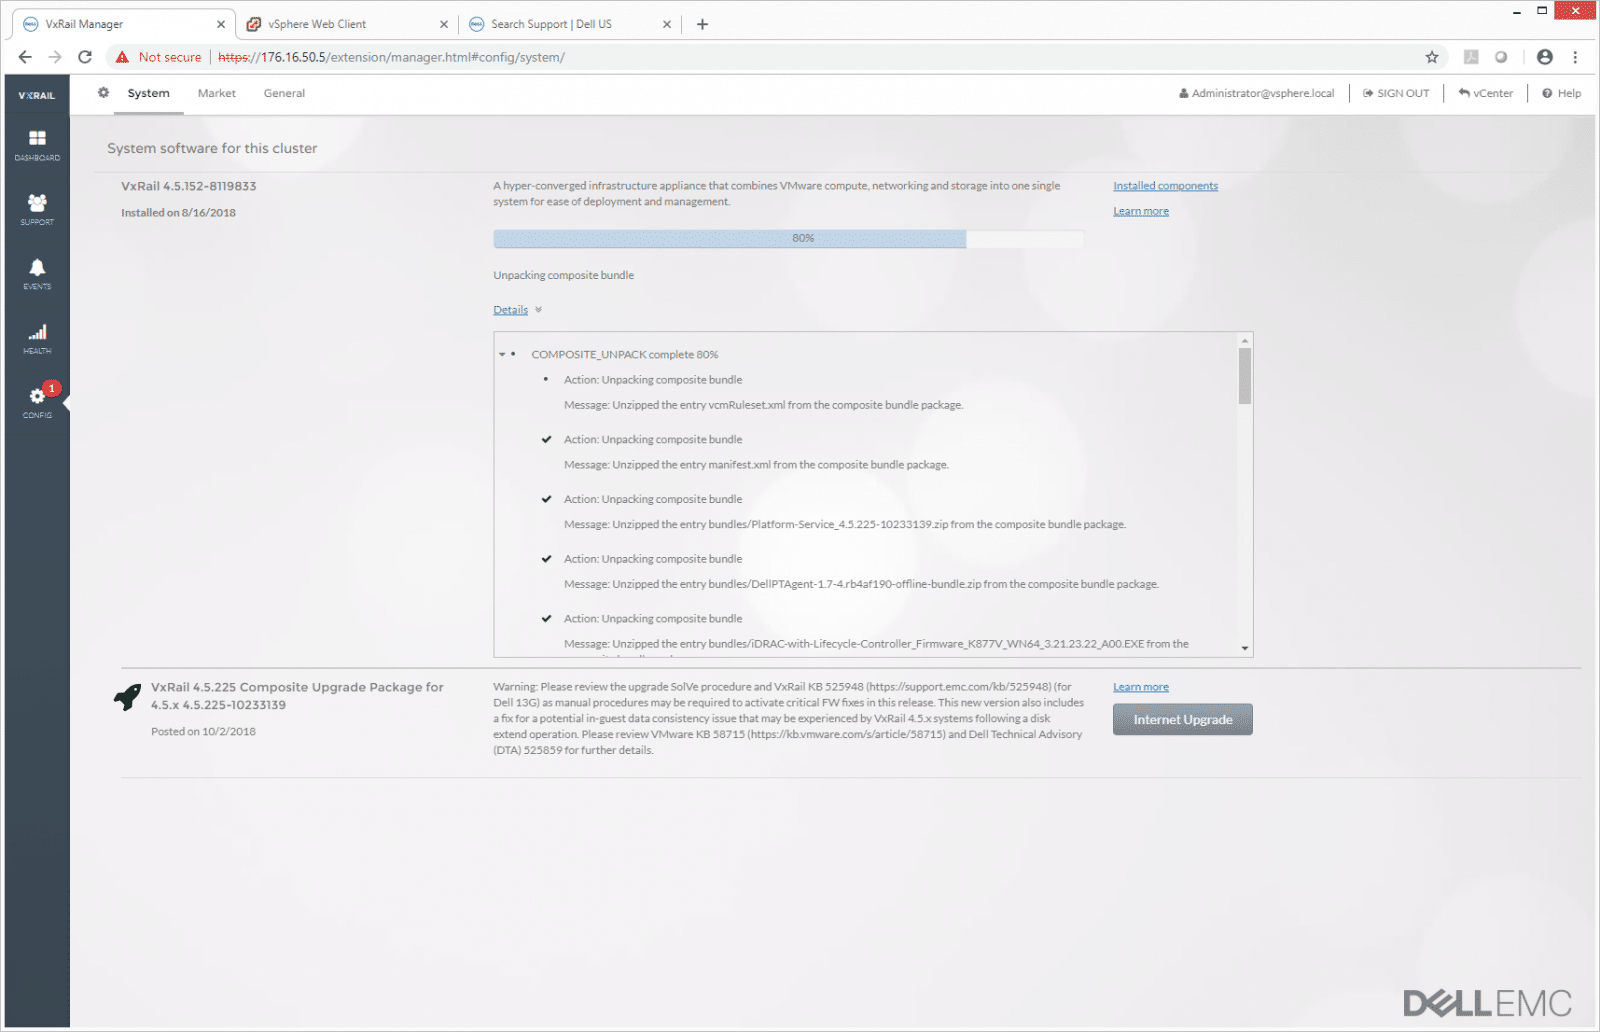Close the vSphere Web Client tab
Image resolution: width=1600 pixels, height=1032 pixels.
(x=444, y=24)
